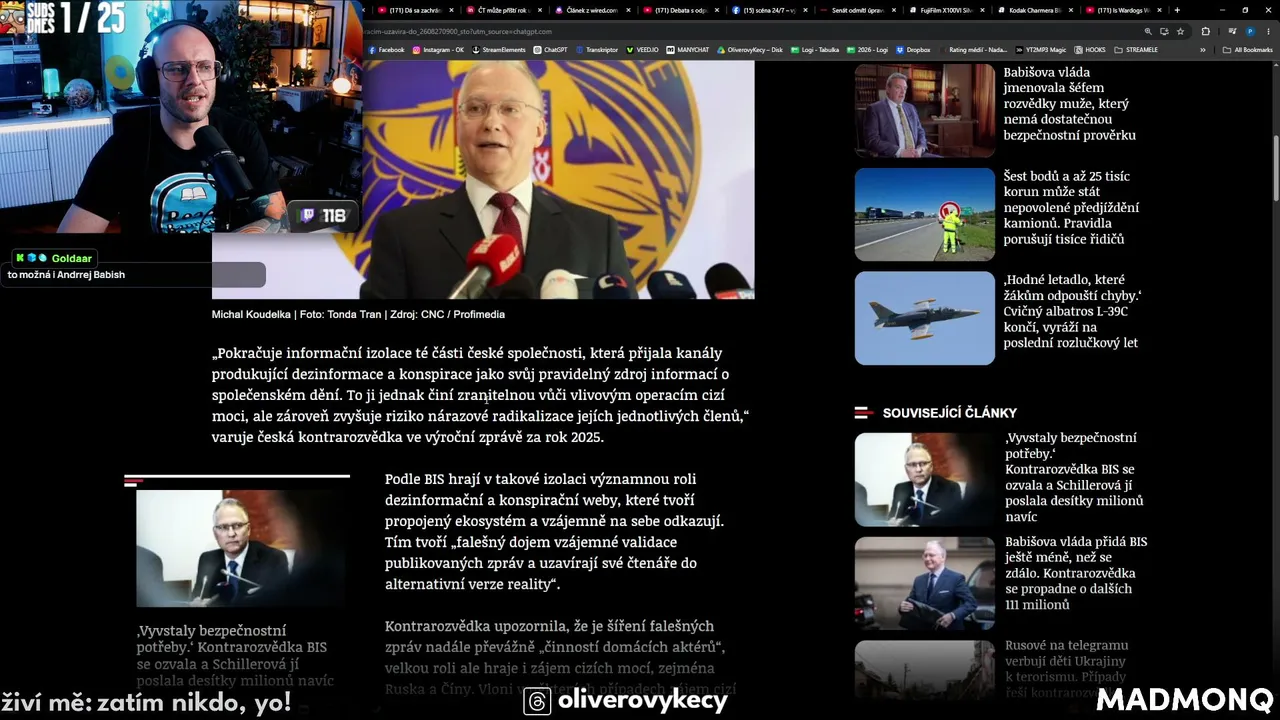Open the Facebook bookmark
Viewport: 1280px width, 720px height.
pos(386,49)
